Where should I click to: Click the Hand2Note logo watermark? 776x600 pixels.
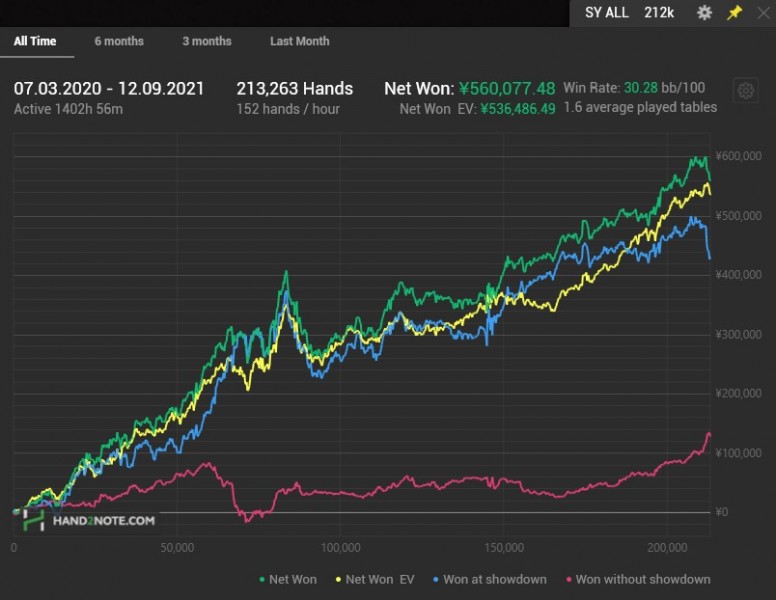coord(90,520)
